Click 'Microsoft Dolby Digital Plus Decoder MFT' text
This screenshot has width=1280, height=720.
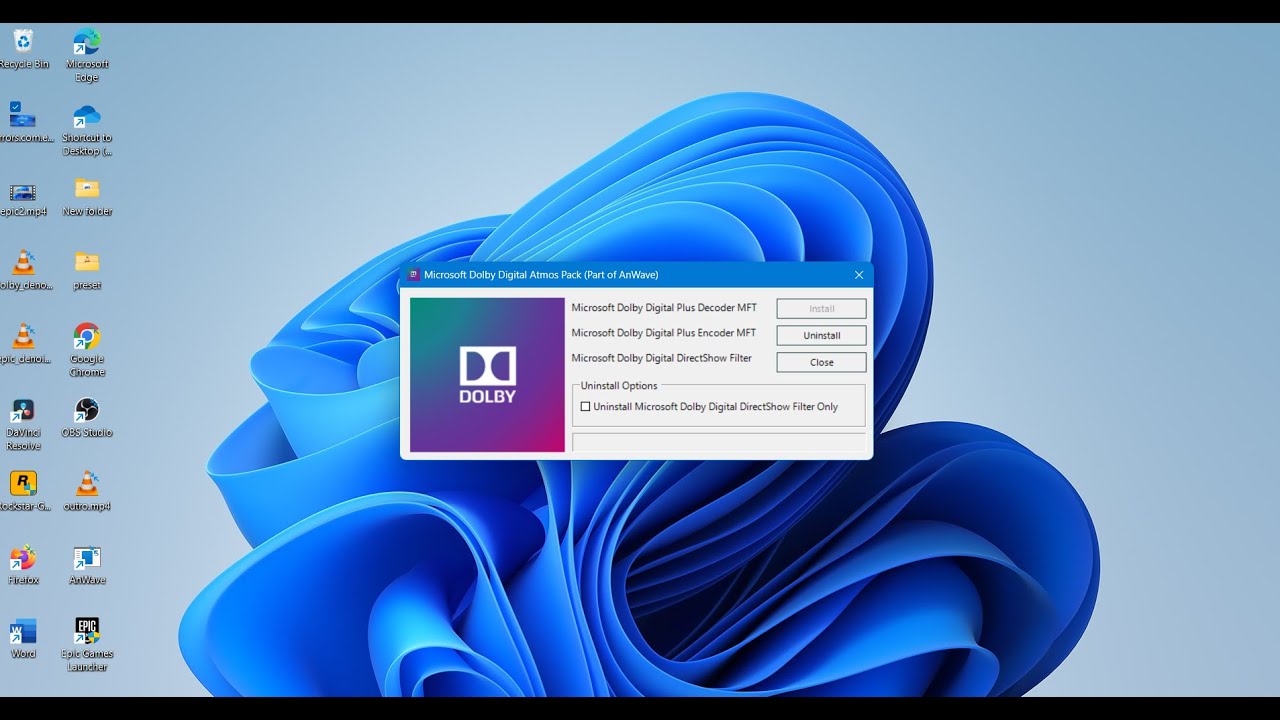click(x=664, y=308)
